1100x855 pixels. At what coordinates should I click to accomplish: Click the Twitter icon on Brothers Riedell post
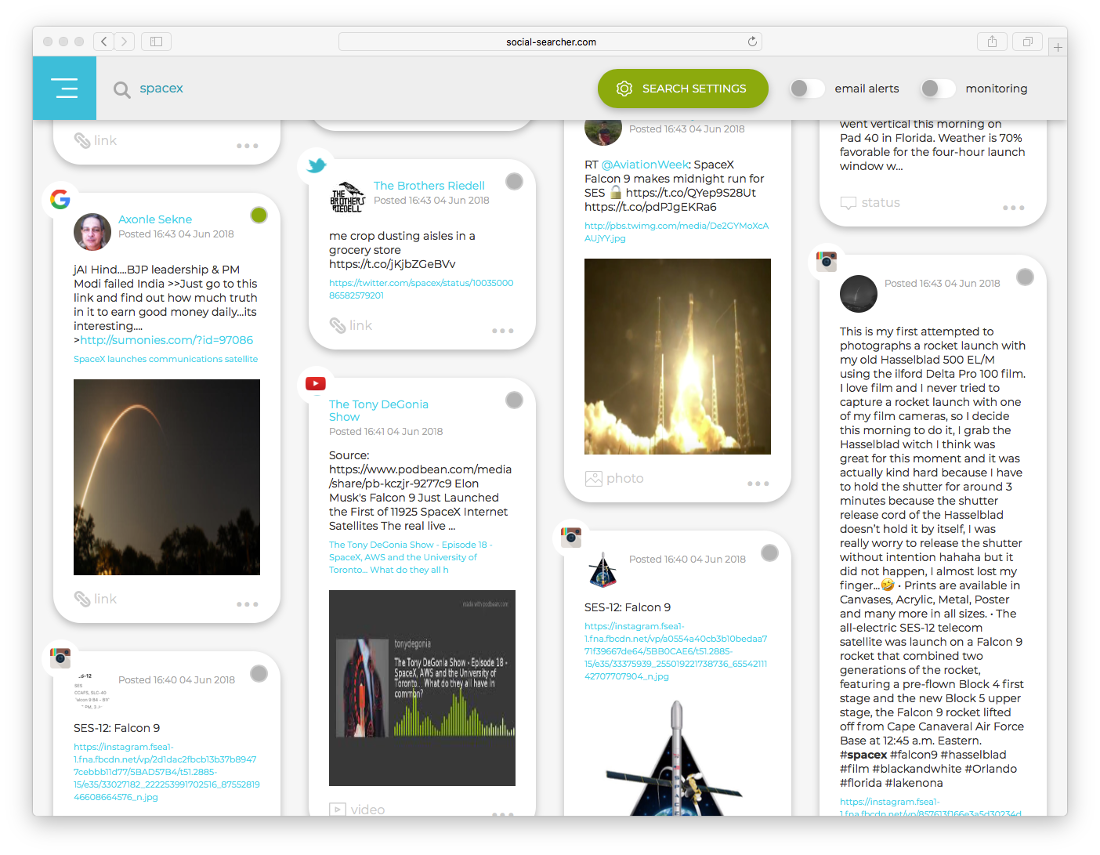316,166
